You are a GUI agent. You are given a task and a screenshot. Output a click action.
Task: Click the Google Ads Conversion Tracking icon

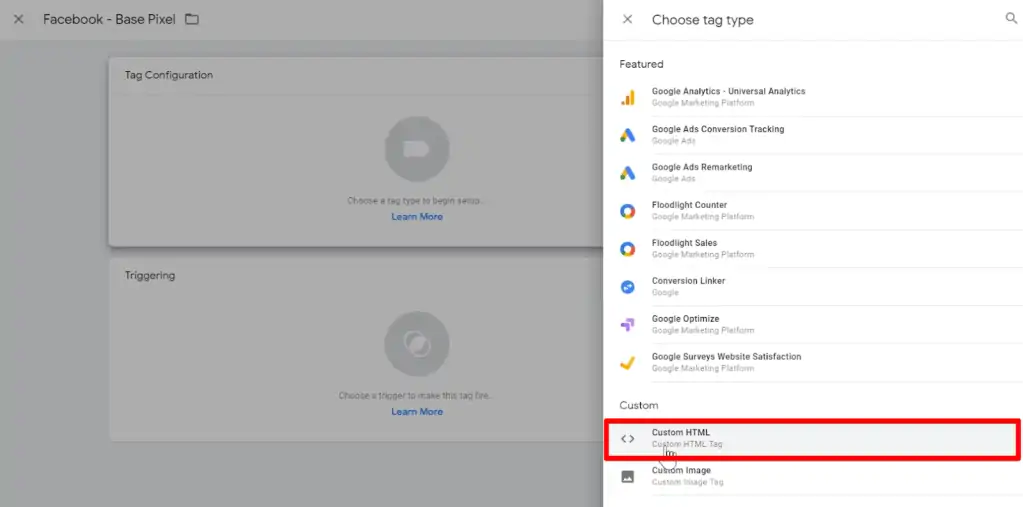point(628,135)
